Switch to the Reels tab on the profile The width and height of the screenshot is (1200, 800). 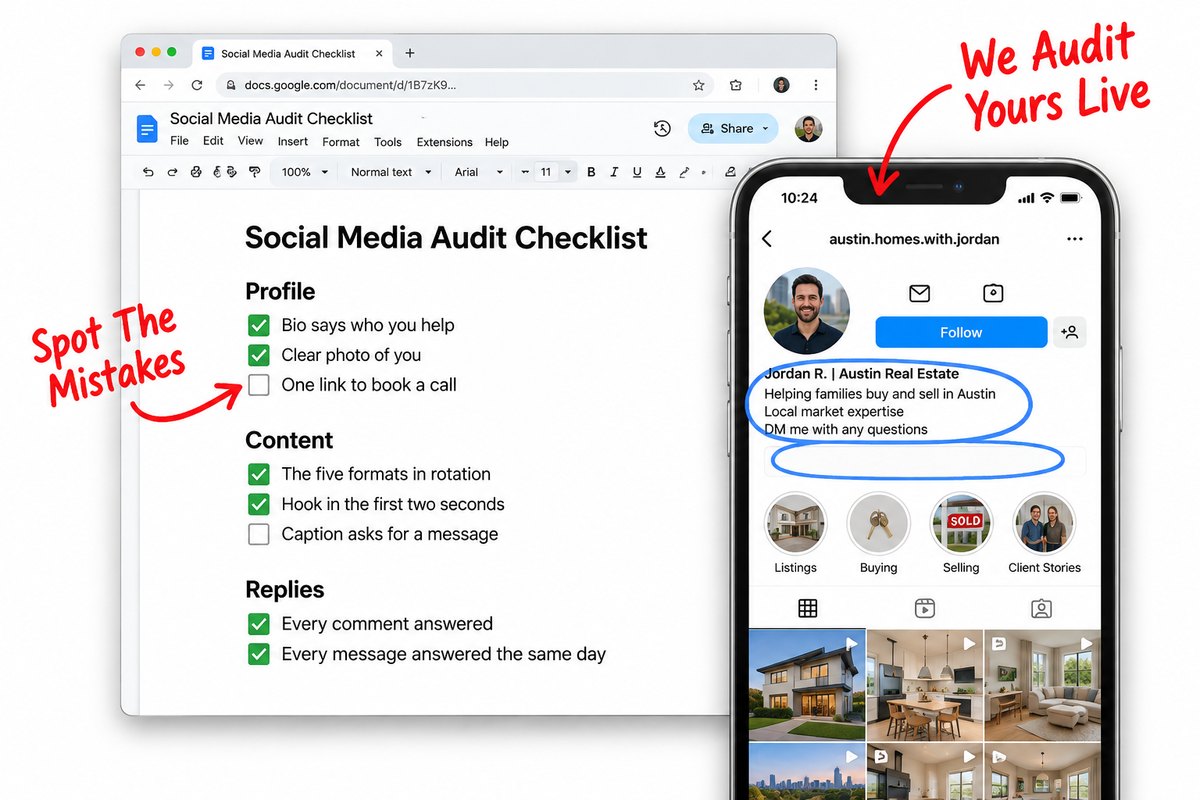(x=925, y=608)
